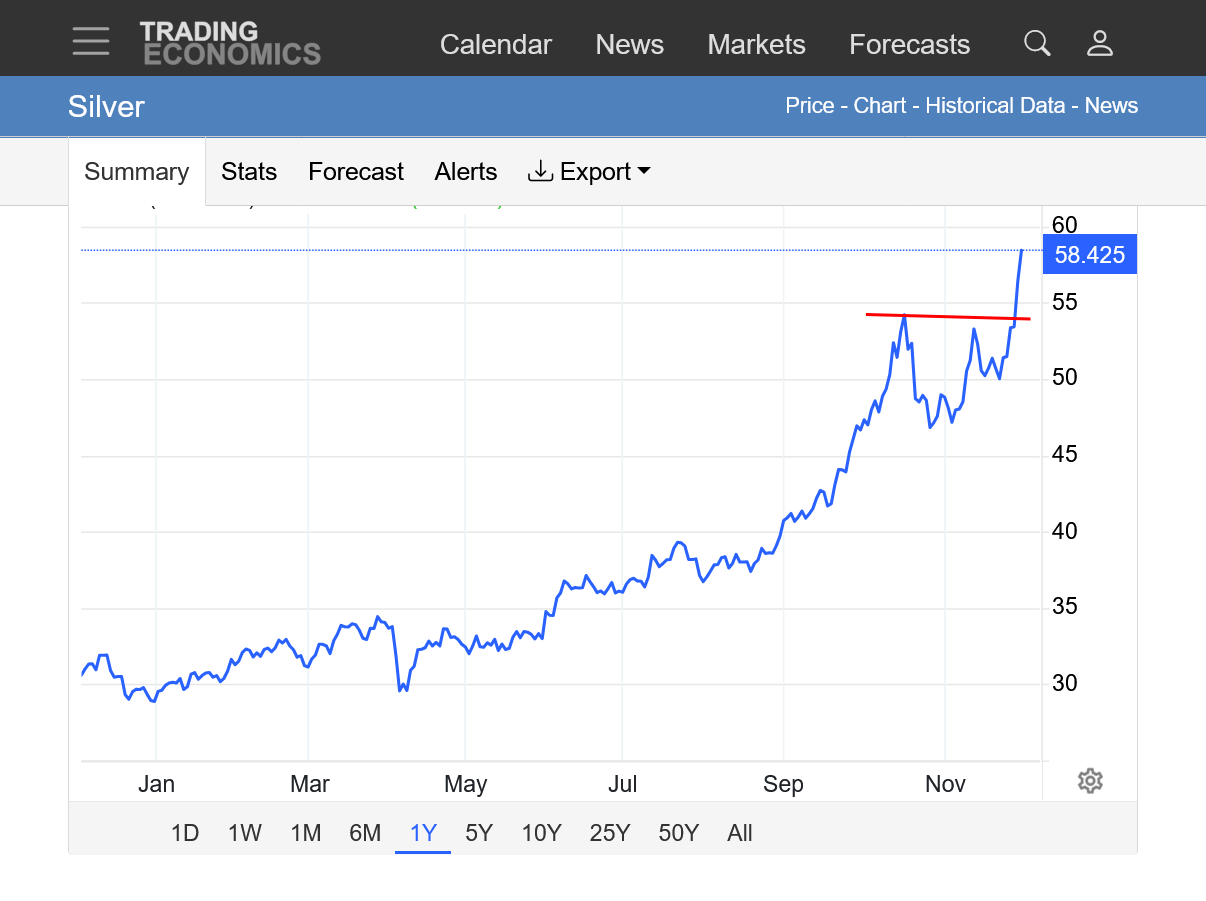Open the user account icon
Viewport: 1206px width, 901px height.
click(x=1100, y=43)
